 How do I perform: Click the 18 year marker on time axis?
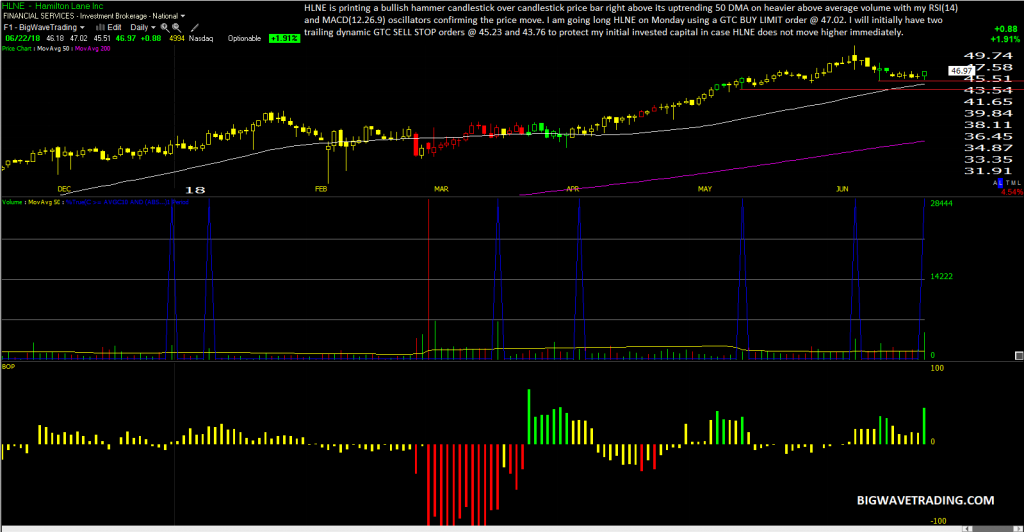[195, 190]
